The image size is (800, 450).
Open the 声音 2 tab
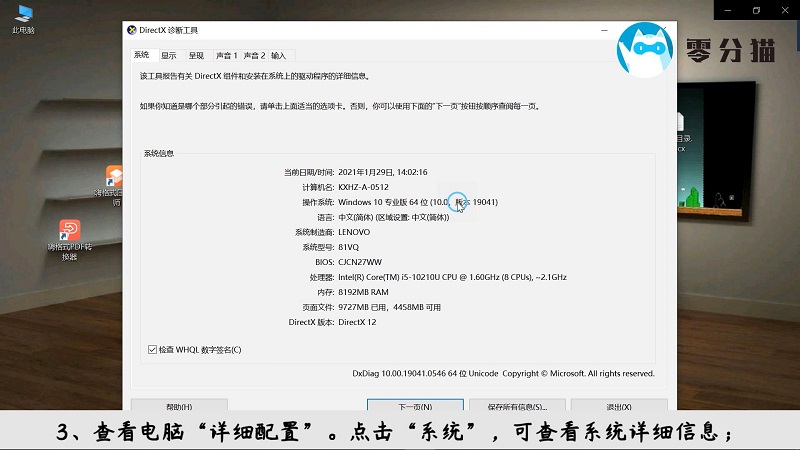[x=255, y=56]
